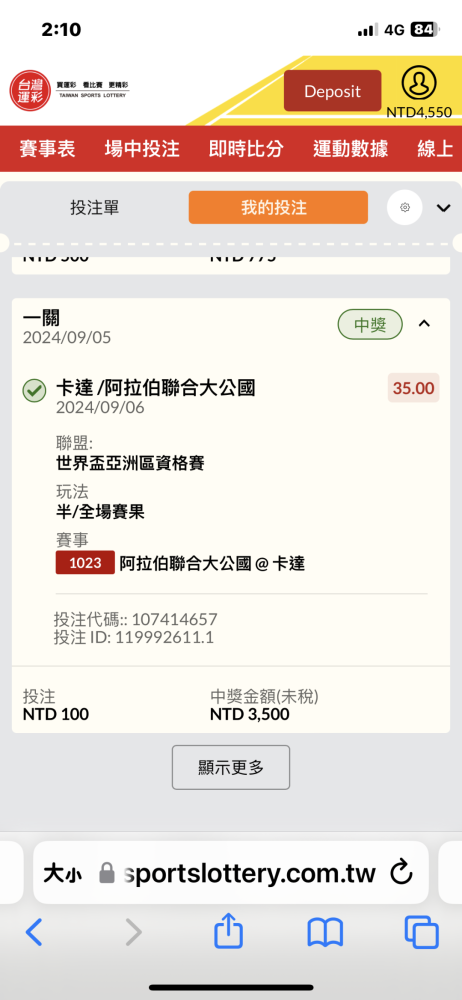The height and width of the screenshot is (1000, 462).
Task: Open 即時比分 menu item
Action: 246,149
